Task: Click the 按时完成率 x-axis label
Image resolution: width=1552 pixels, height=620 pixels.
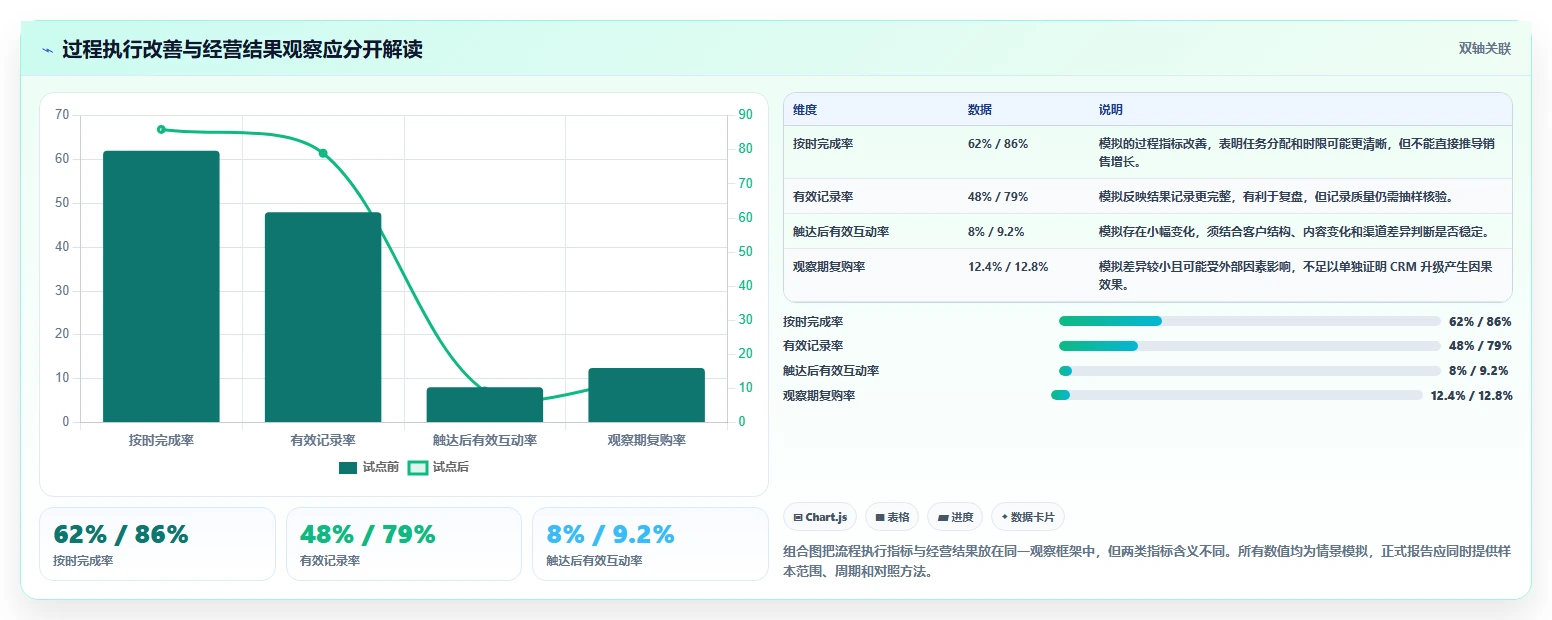Action: [x=161, y=440]
